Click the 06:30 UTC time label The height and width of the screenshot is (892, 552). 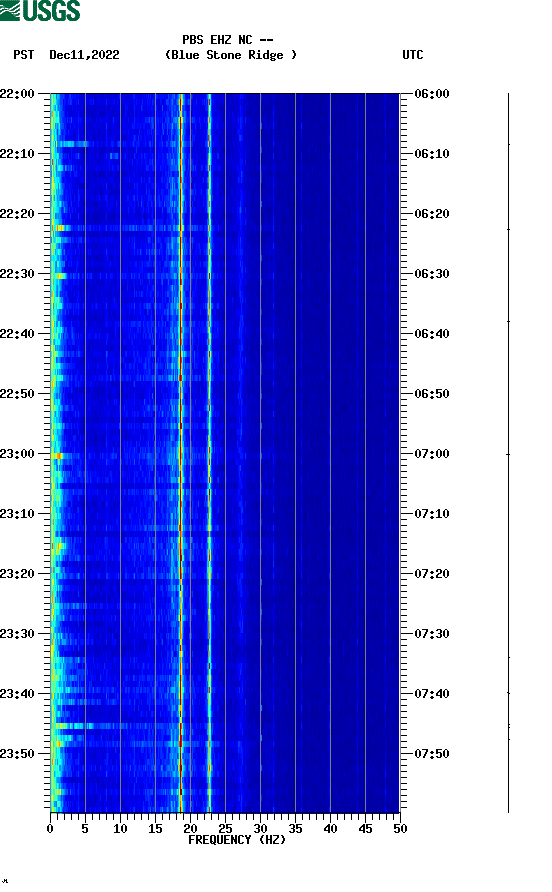[x=432, y=274]
